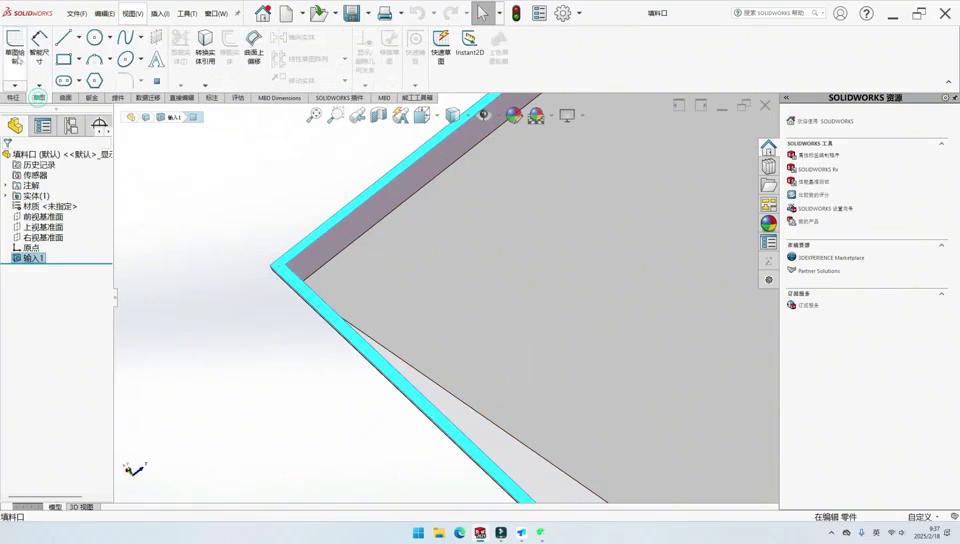Screen dimensions: 960x544
Task: Select the Polygon sketch tool
Action: pos(94,80)
